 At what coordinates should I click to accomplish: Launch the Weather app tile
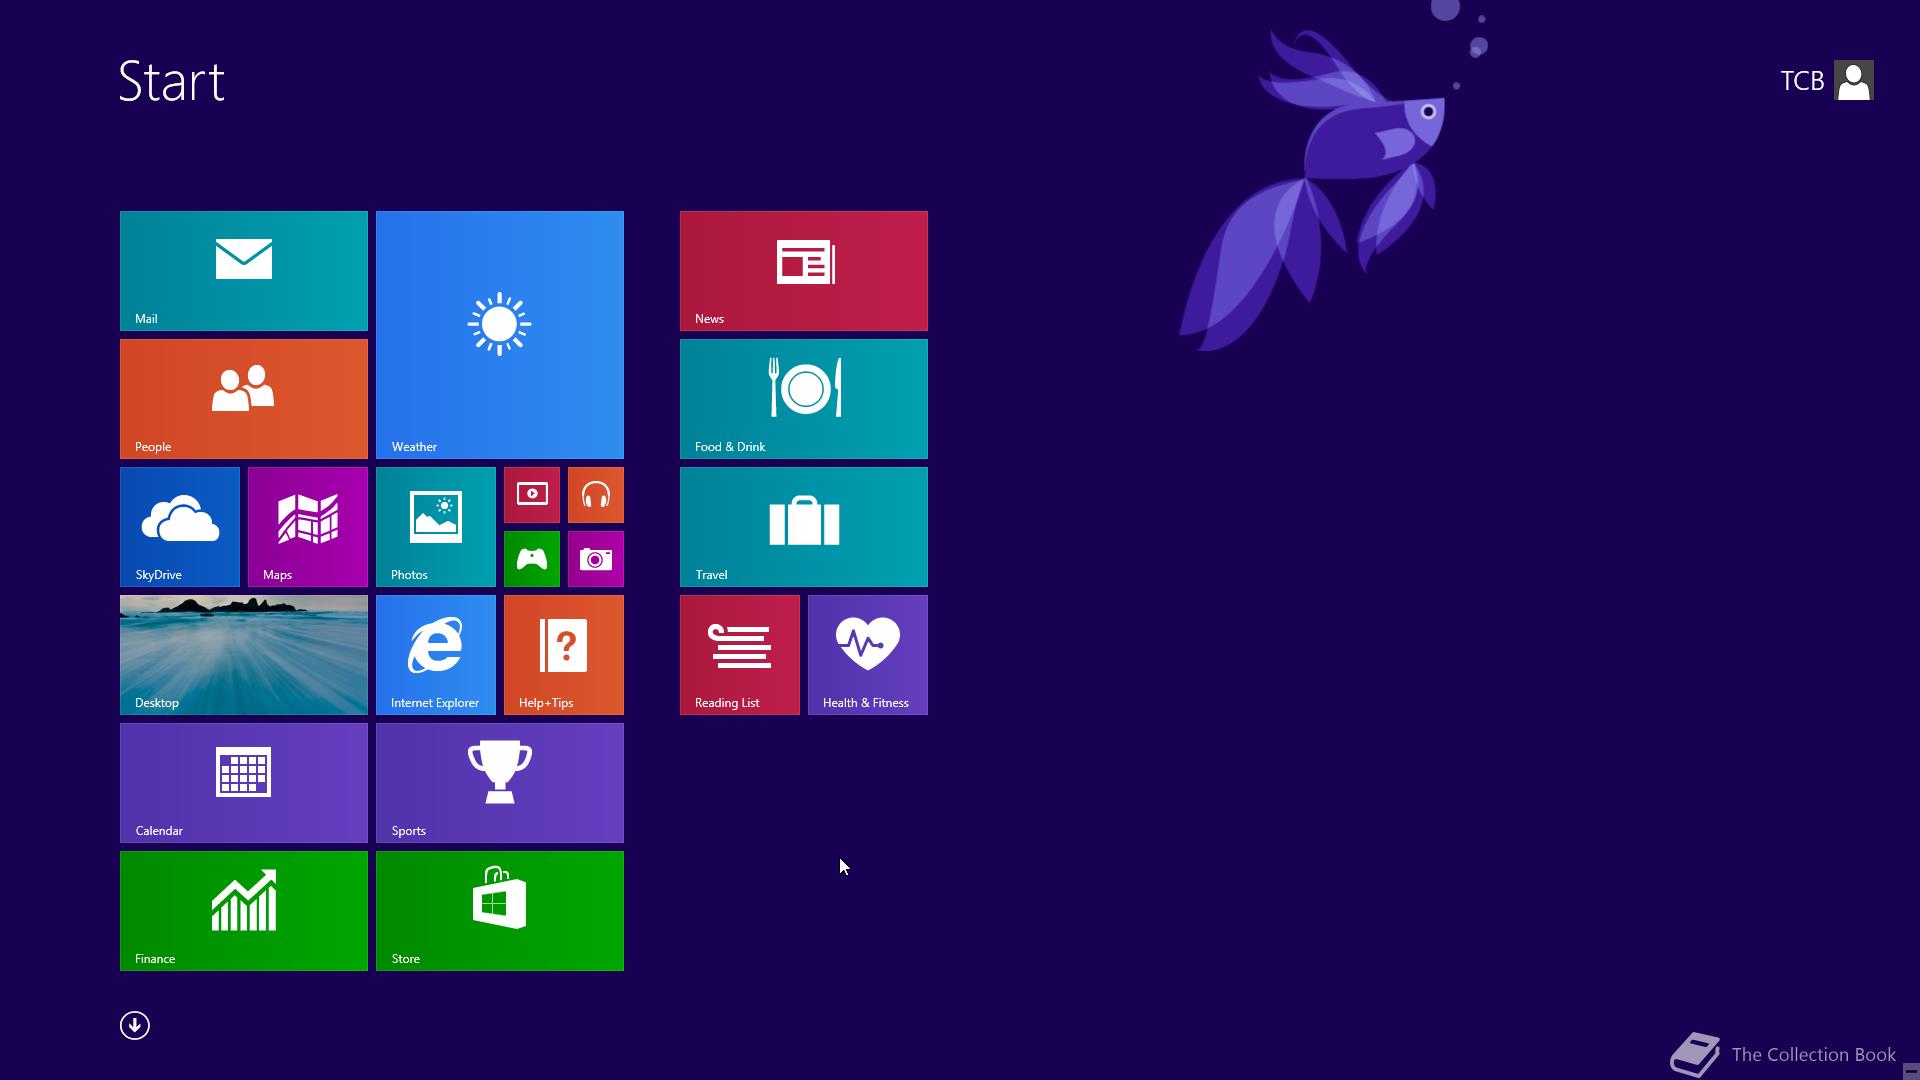click(x=499, y=334)
